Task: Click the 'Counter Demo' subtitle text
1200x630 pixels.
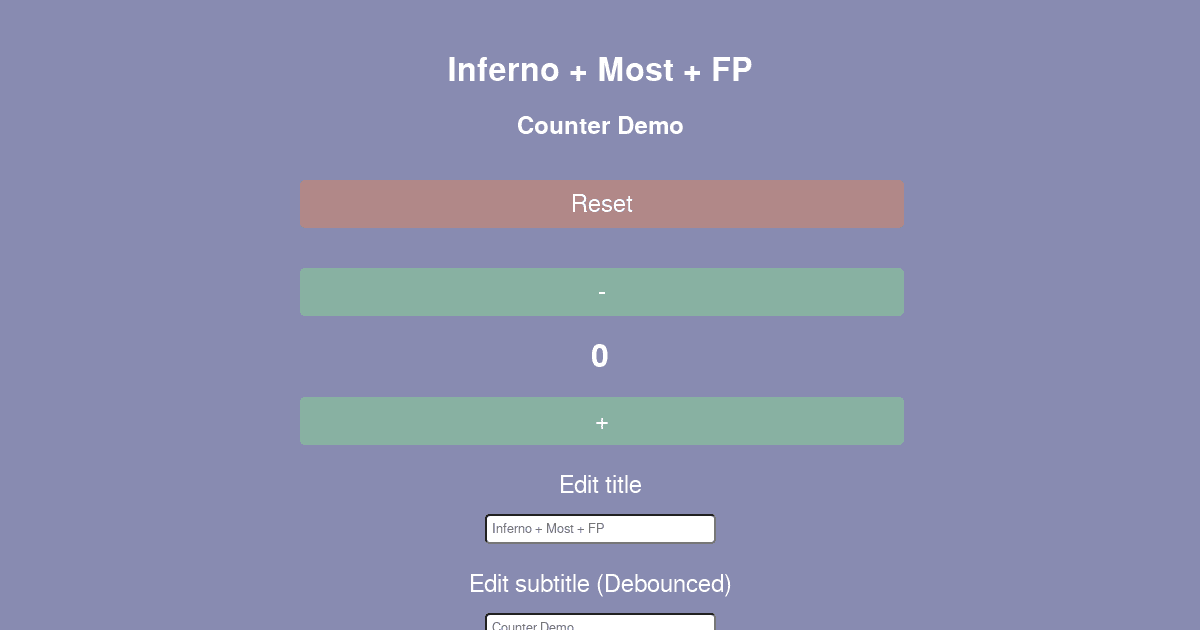Action: click(x=600, y=126)
